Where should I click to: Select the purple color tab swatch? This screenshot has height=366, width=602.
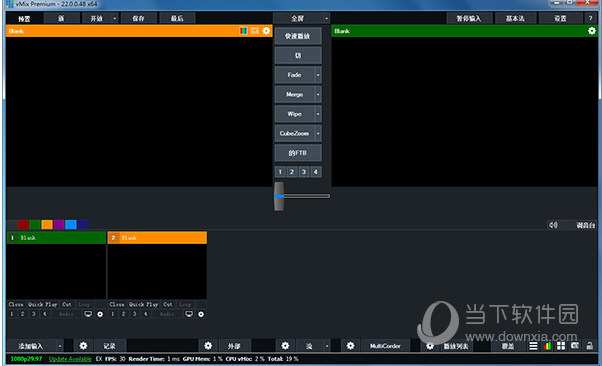(59, 224)
